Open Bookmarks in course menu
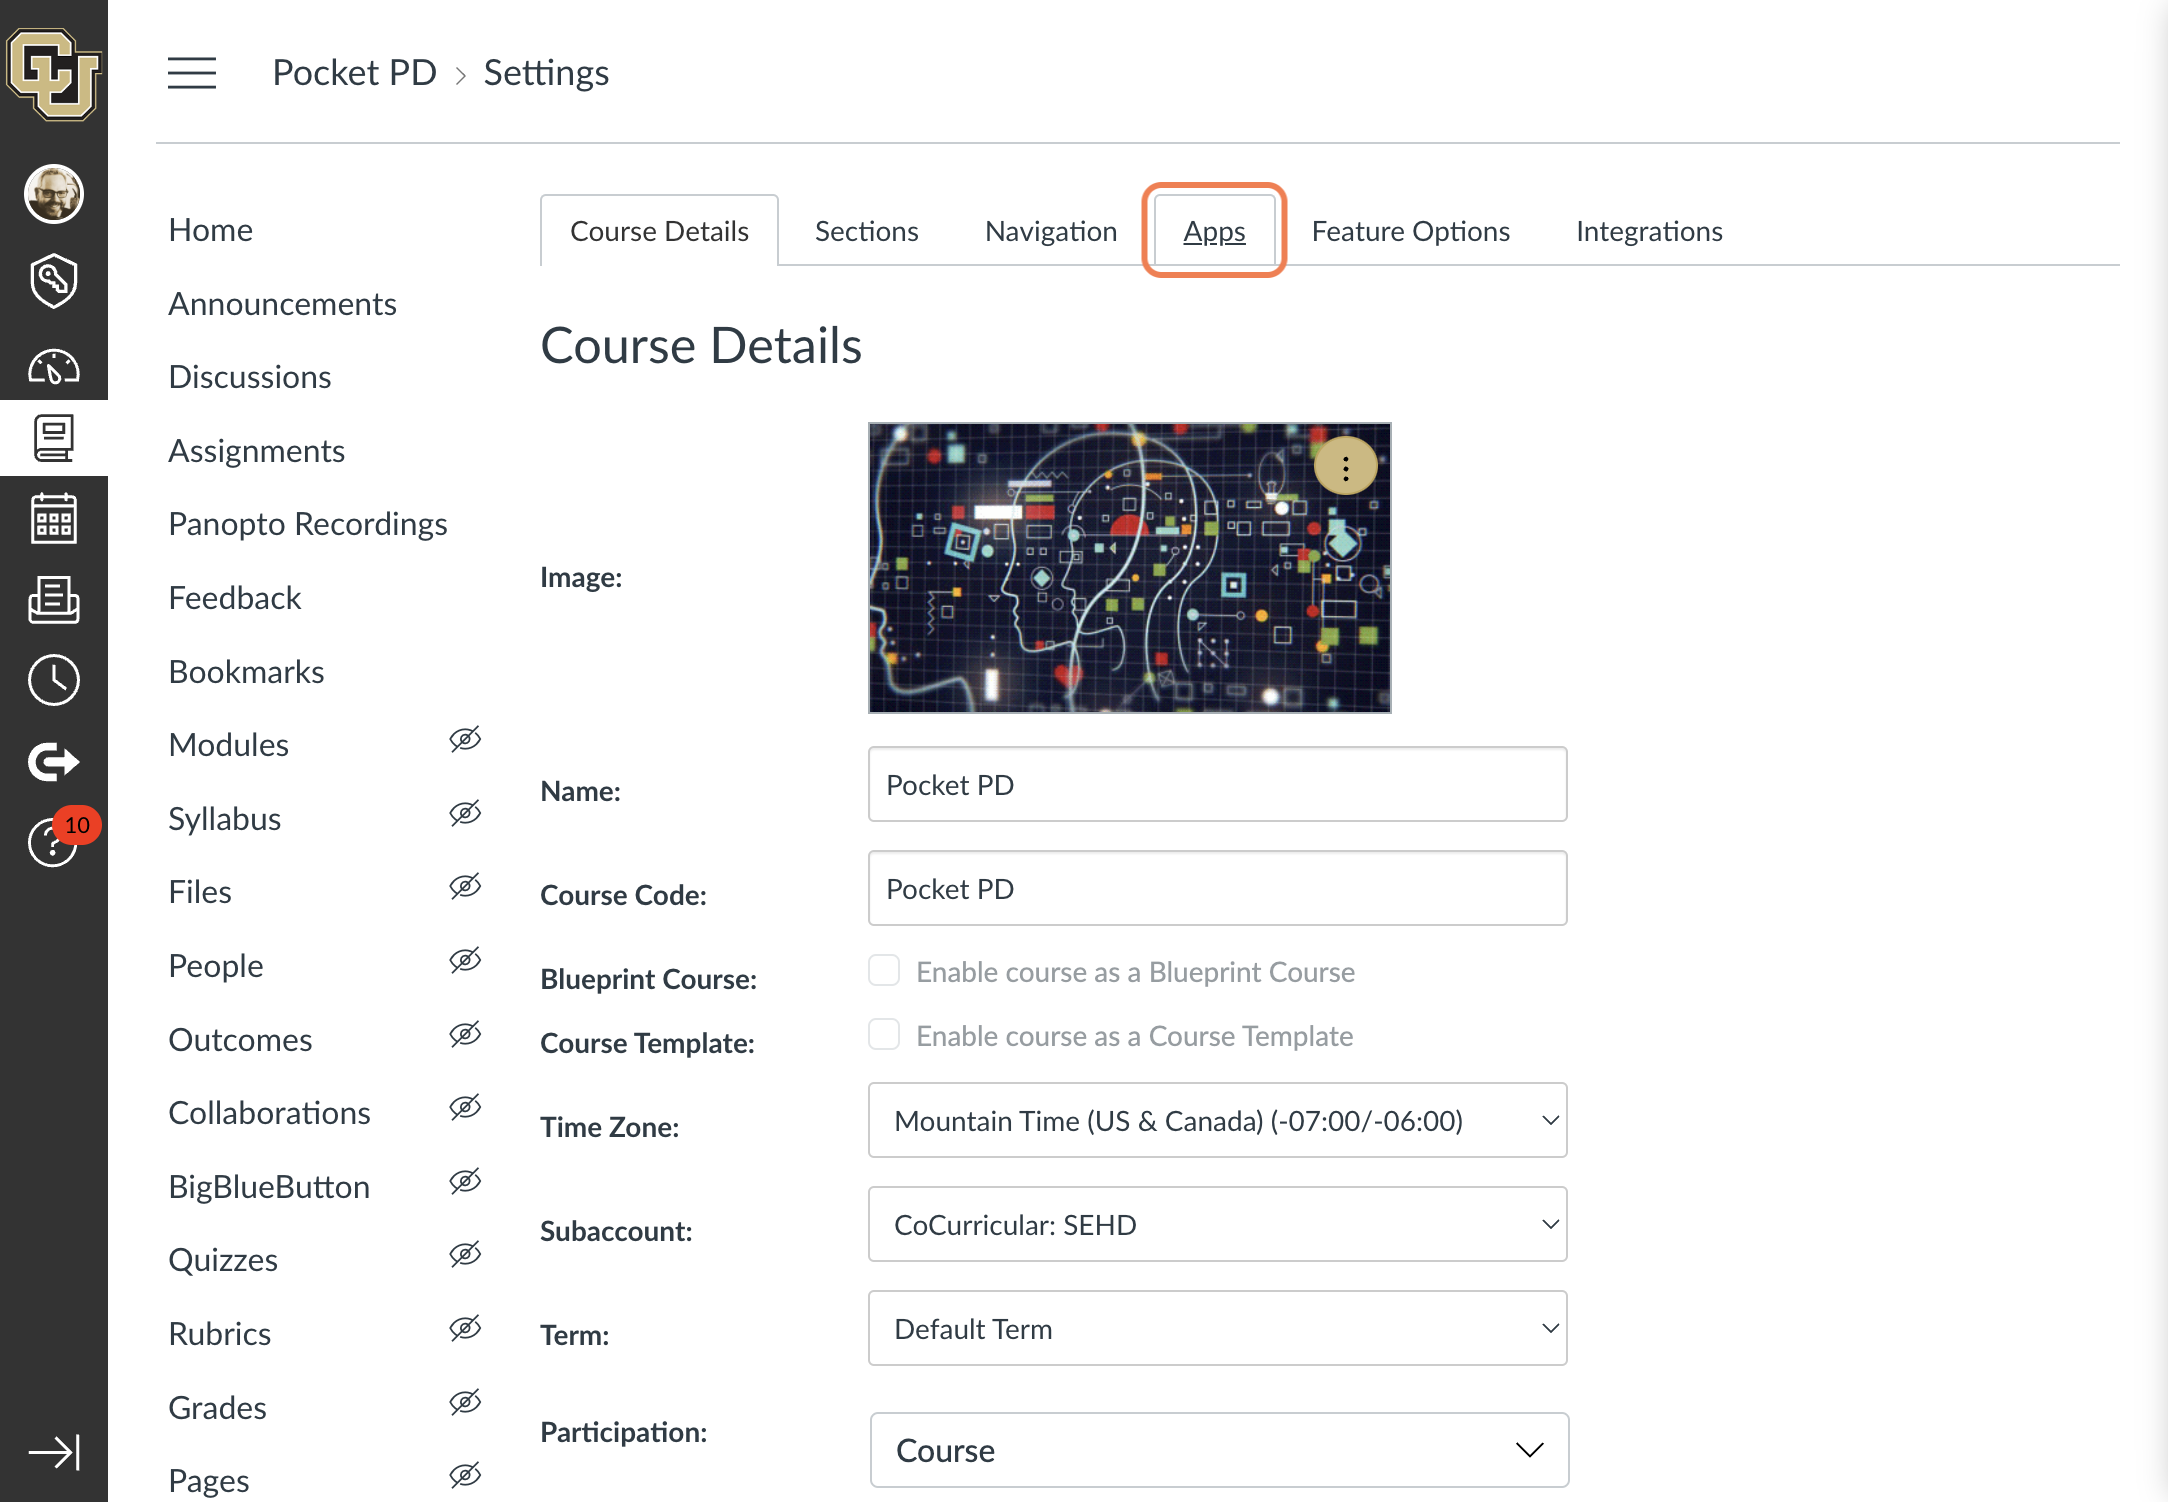 tap(246, 672)
